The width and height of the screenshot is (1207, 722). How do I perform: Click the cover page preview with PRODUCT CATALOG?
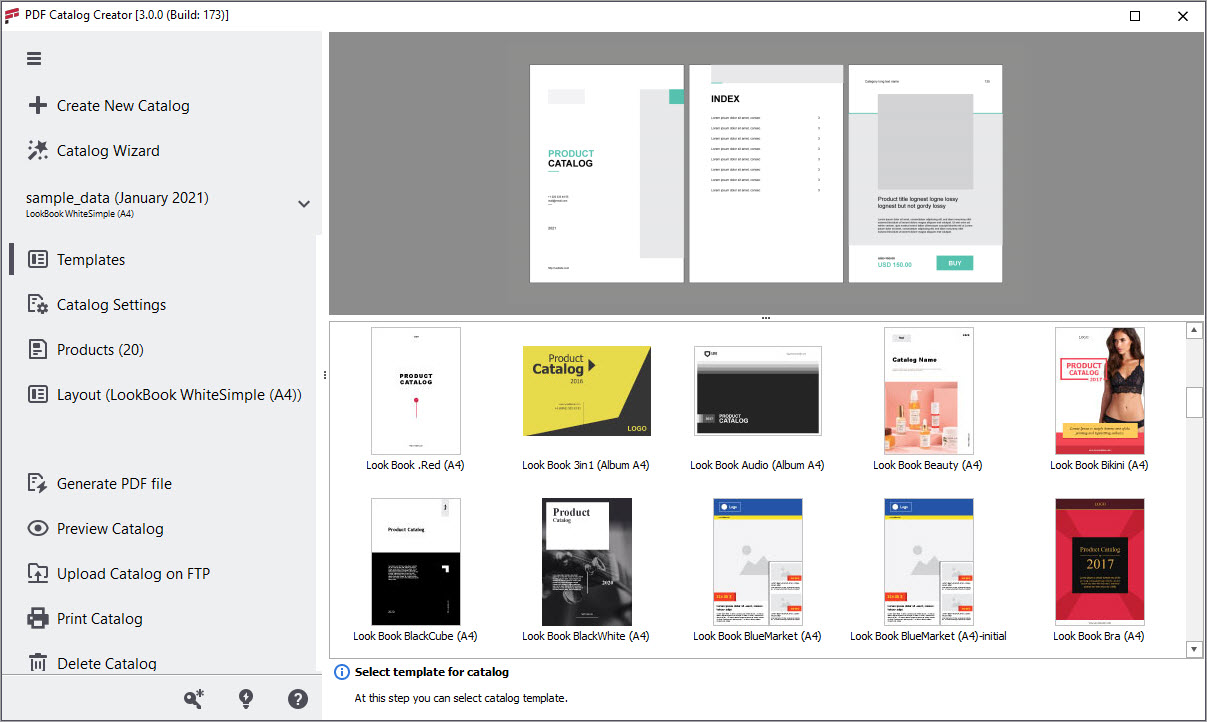[607, 173]
